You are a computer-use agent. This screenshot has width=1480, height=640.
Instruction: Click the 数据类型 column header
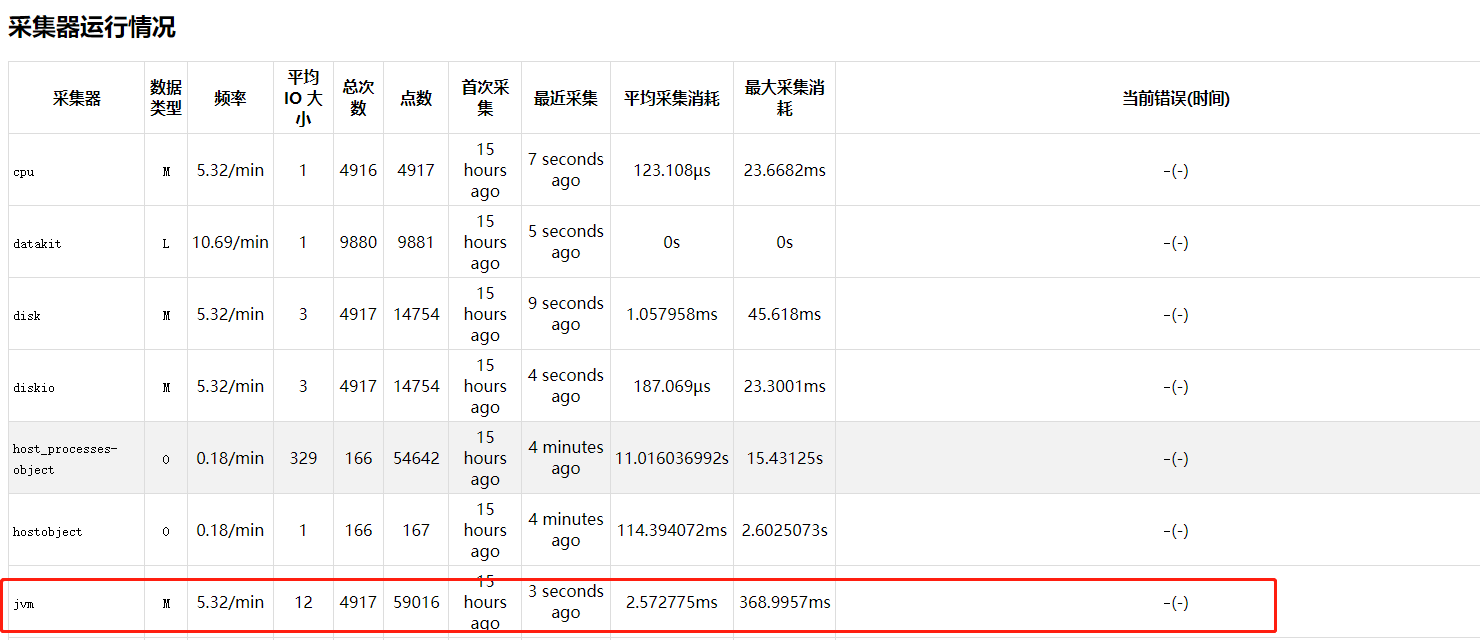166,98
